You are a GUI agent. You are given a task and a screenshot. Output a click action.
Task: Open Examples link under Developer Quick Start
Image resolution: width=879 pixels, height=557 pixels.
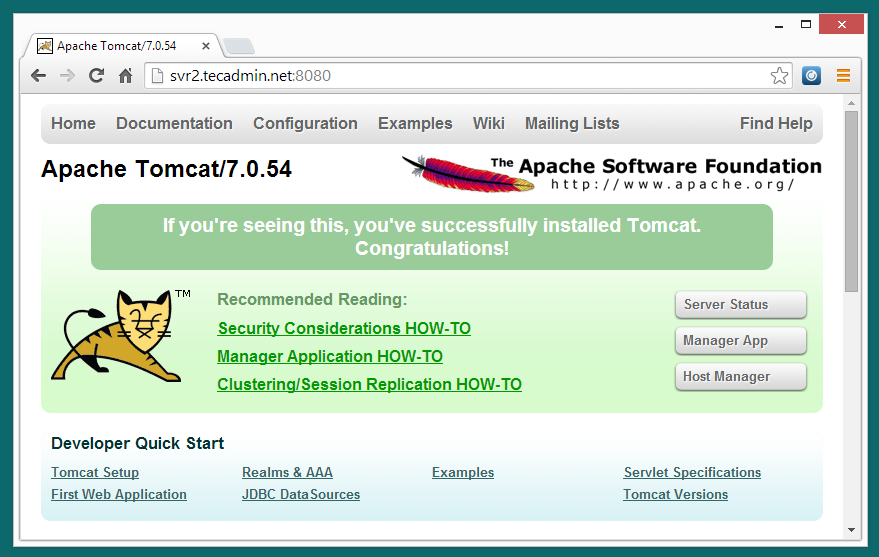click(x=463, y=472)
